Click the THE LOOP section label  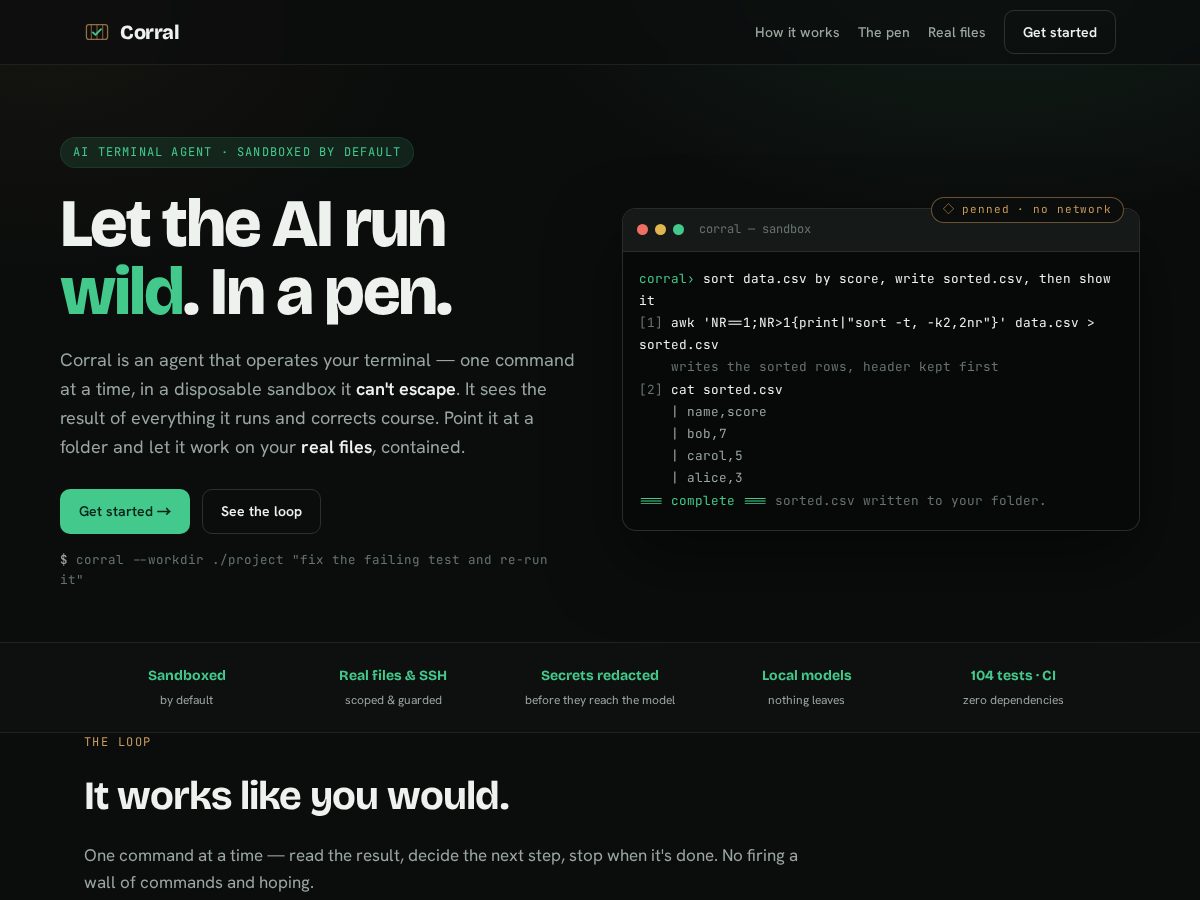click(118, 742)
